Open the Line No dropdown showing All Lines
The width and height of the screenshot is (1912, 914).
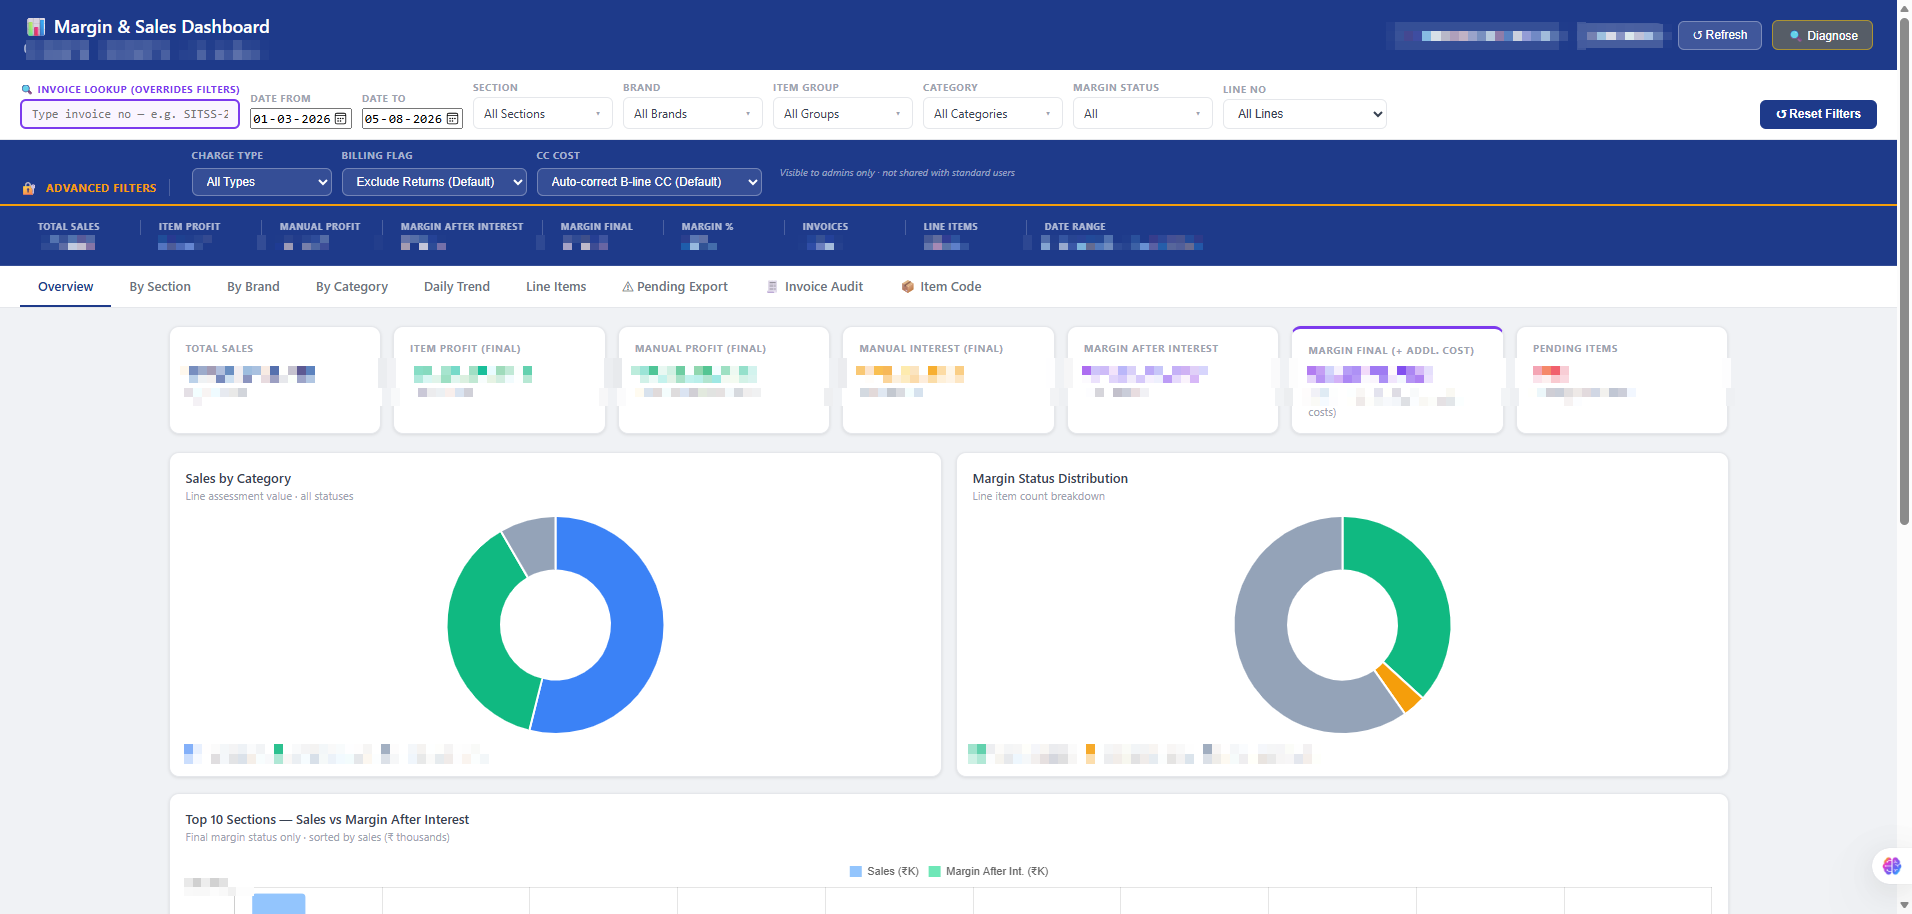pos(1305,114)
